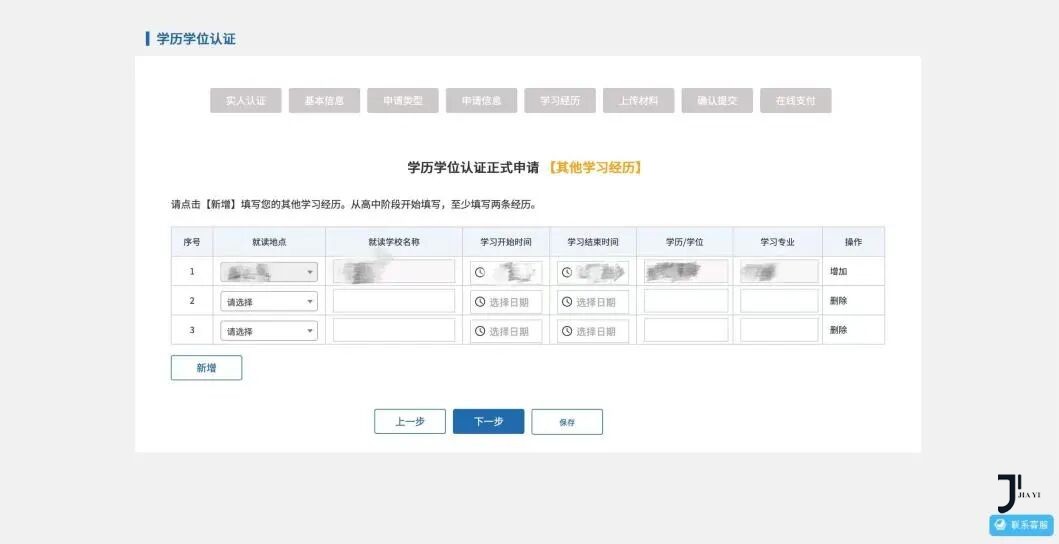Go to the 学习经历 step tab
This screenshot has height=544, width=1059.
click(559, 101)
